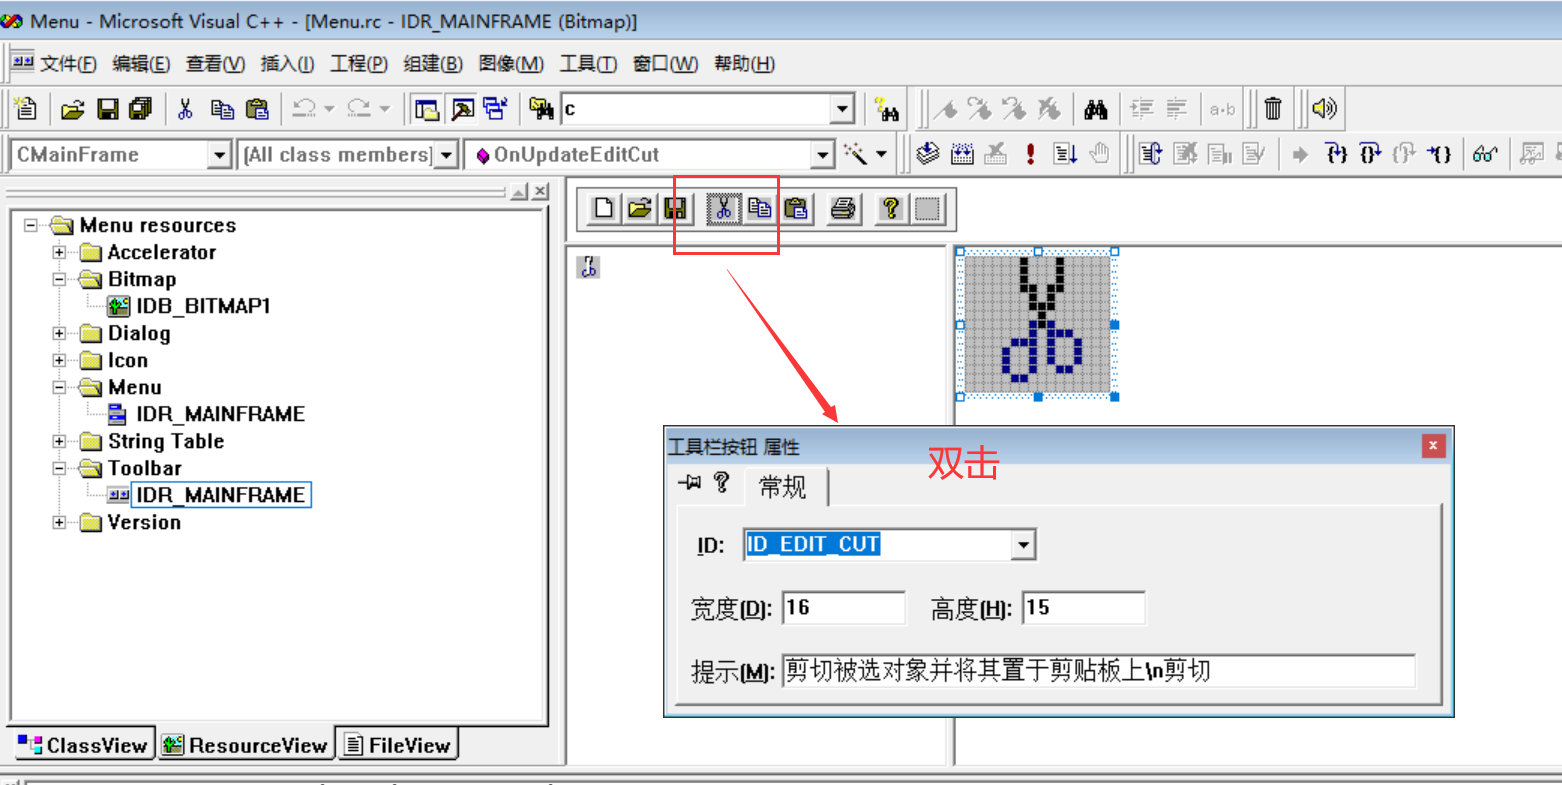The width and height of the screenshot is (1562, 785).
Task: Click Run to Cursor braces icon
Action: click(x=1439, y=154)
